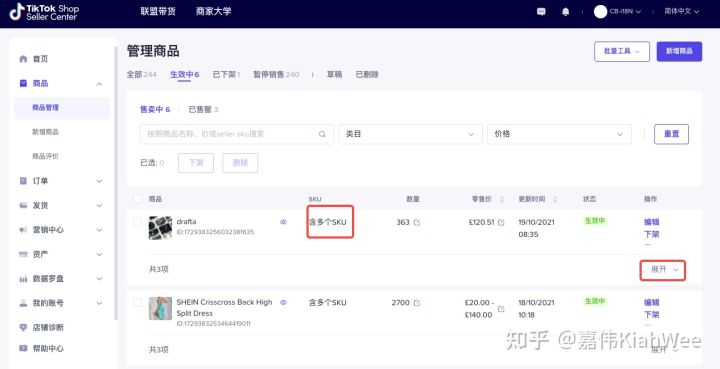Viewport: 720px width, 369px height.
Task: Open the chat messages icon in header
Action: pyautogui.click(x=541, y=12)
